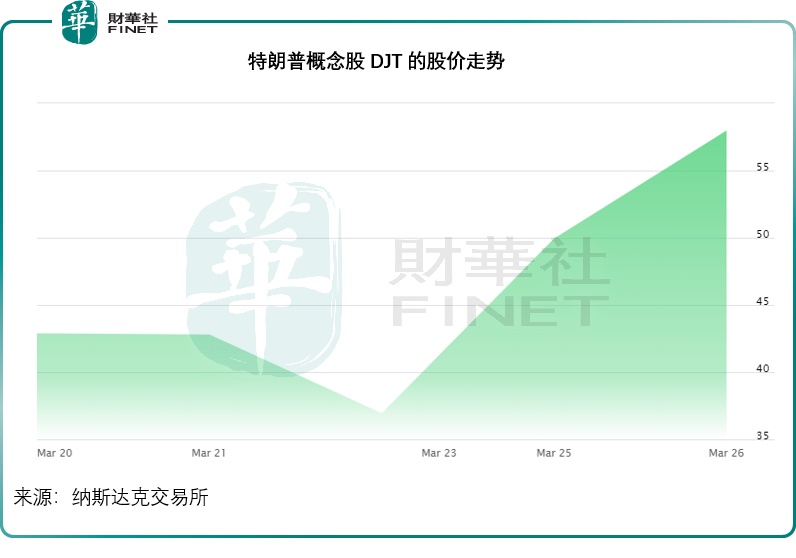Click the 45 y-axis value label
The height and width of the screenshot is (558, 796).
click(x=763, y=302)
